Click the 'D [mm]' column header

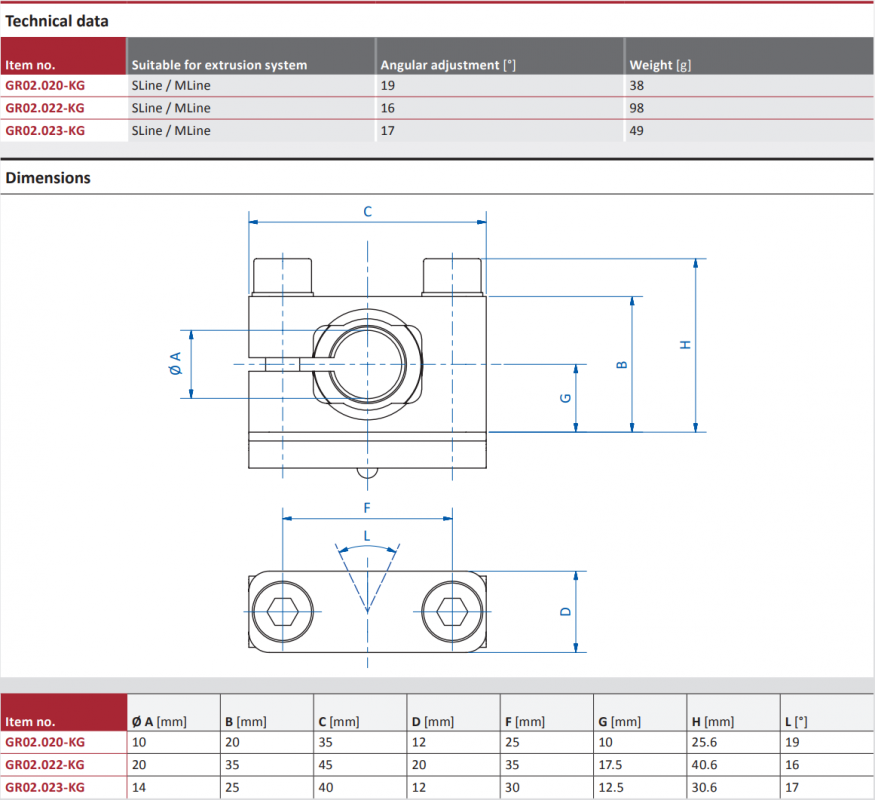pyautogui.click(x=432, y=721)
